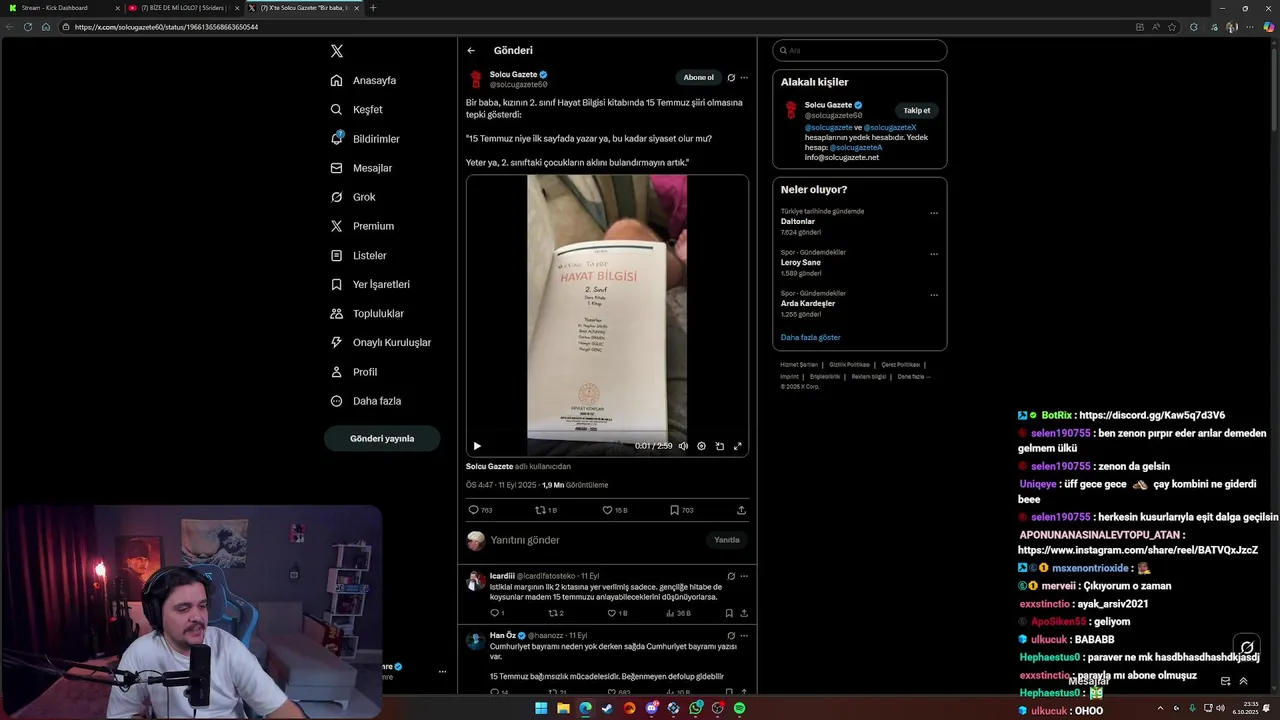1280x720 pixels.
Task: Open account menu dots beside profile
Action: pos(442,672)
